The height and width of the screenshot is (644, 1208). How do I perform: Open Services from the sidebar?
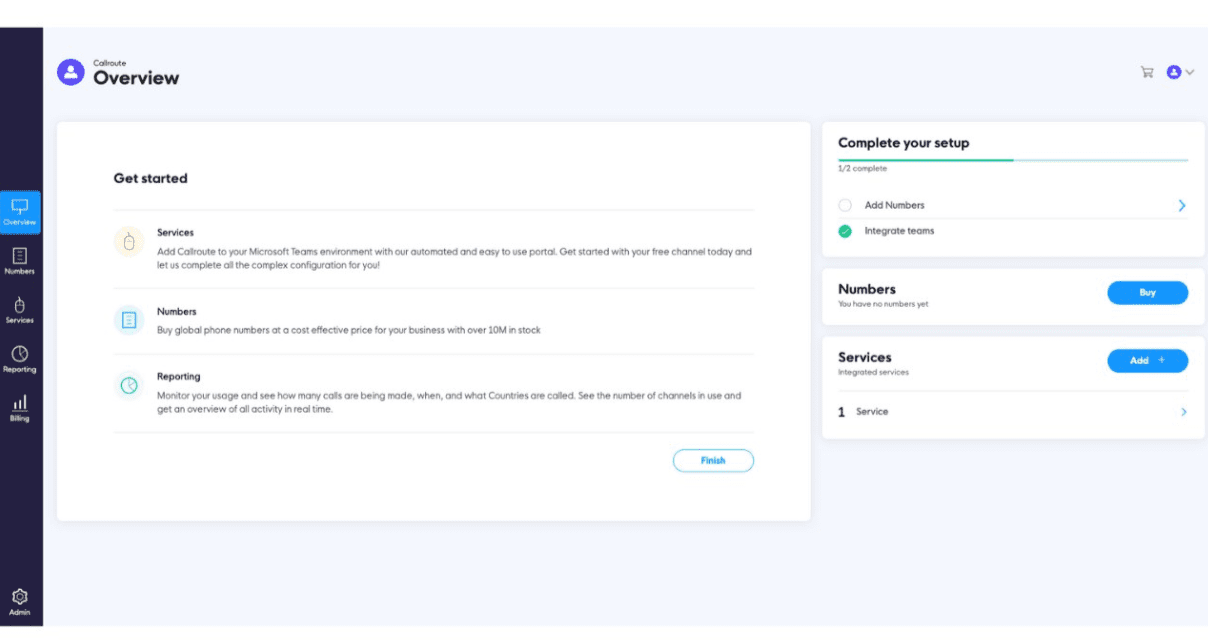[x=20, y=310]
